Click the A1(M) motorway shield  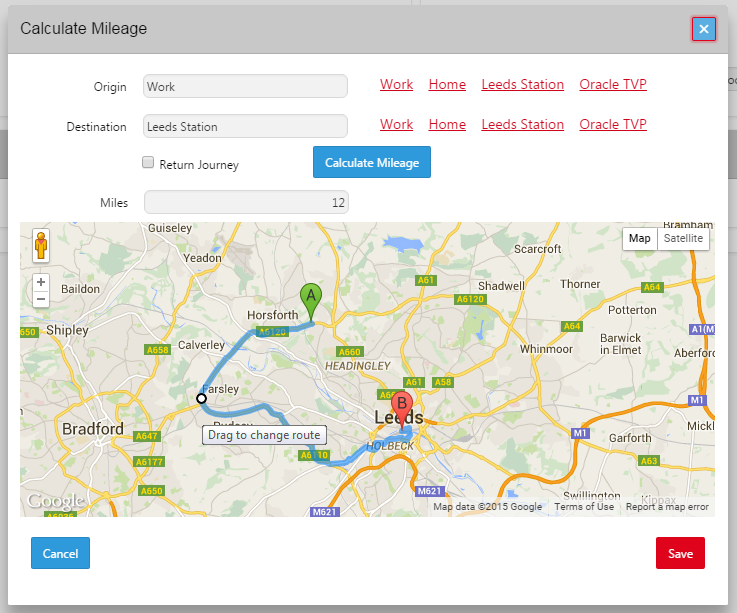703,330
